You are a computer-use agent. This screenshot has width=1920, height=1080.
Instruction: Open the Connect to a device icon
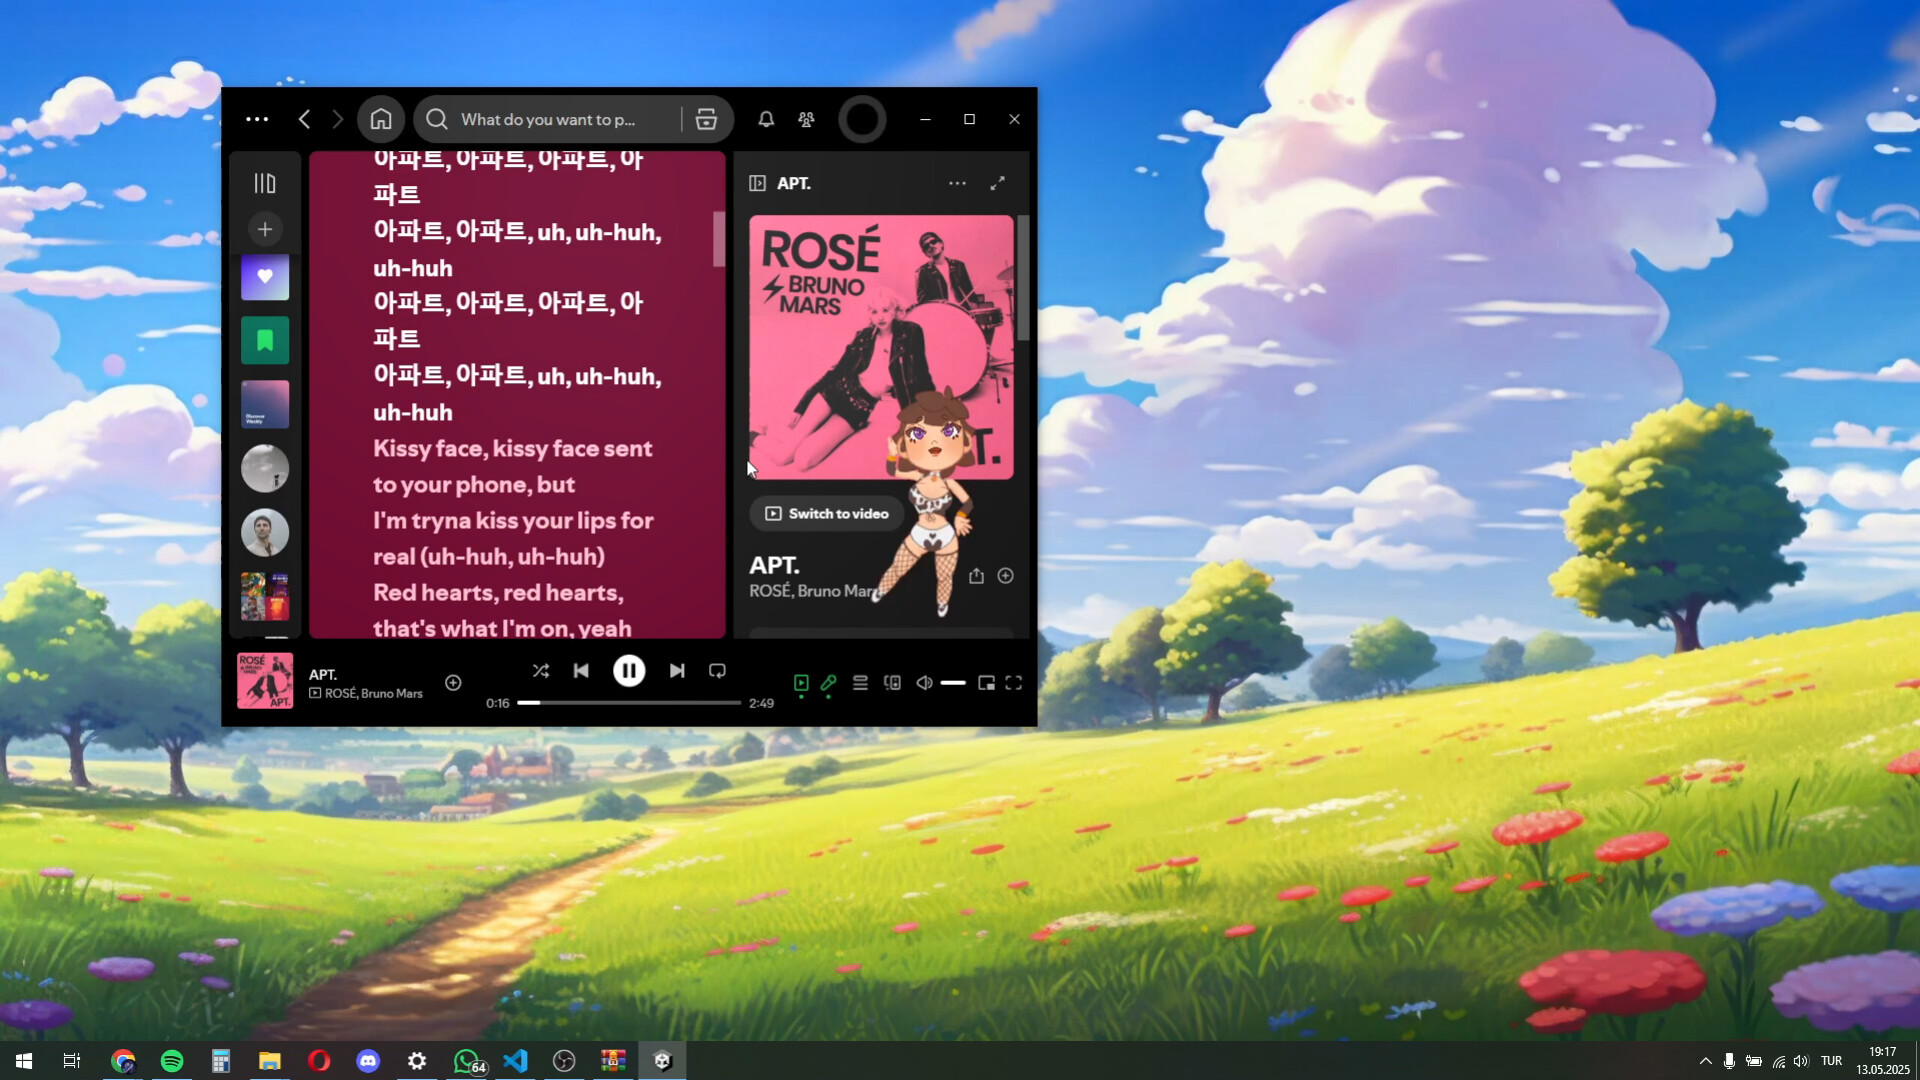pos(892,683)
